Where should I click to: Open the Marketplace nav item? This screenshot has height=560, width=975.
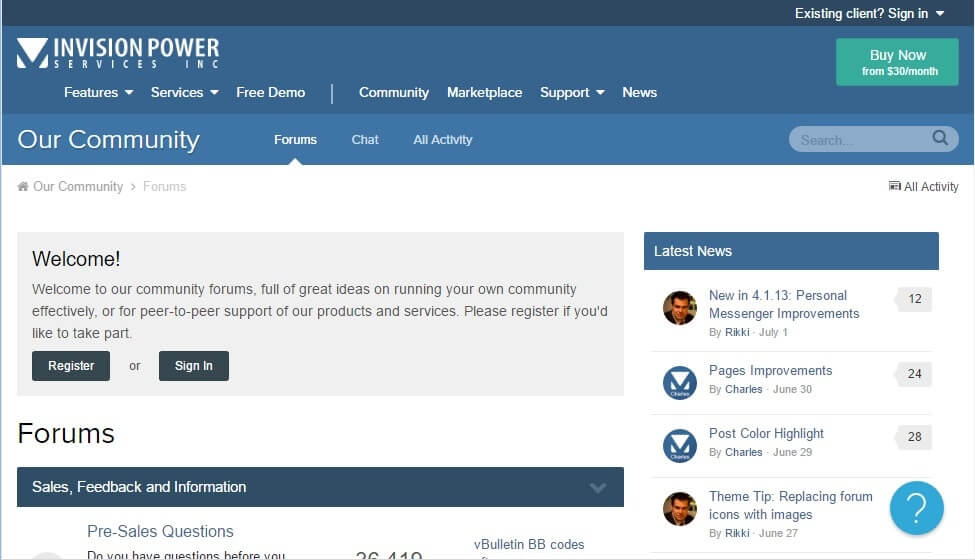coord(484,93)
